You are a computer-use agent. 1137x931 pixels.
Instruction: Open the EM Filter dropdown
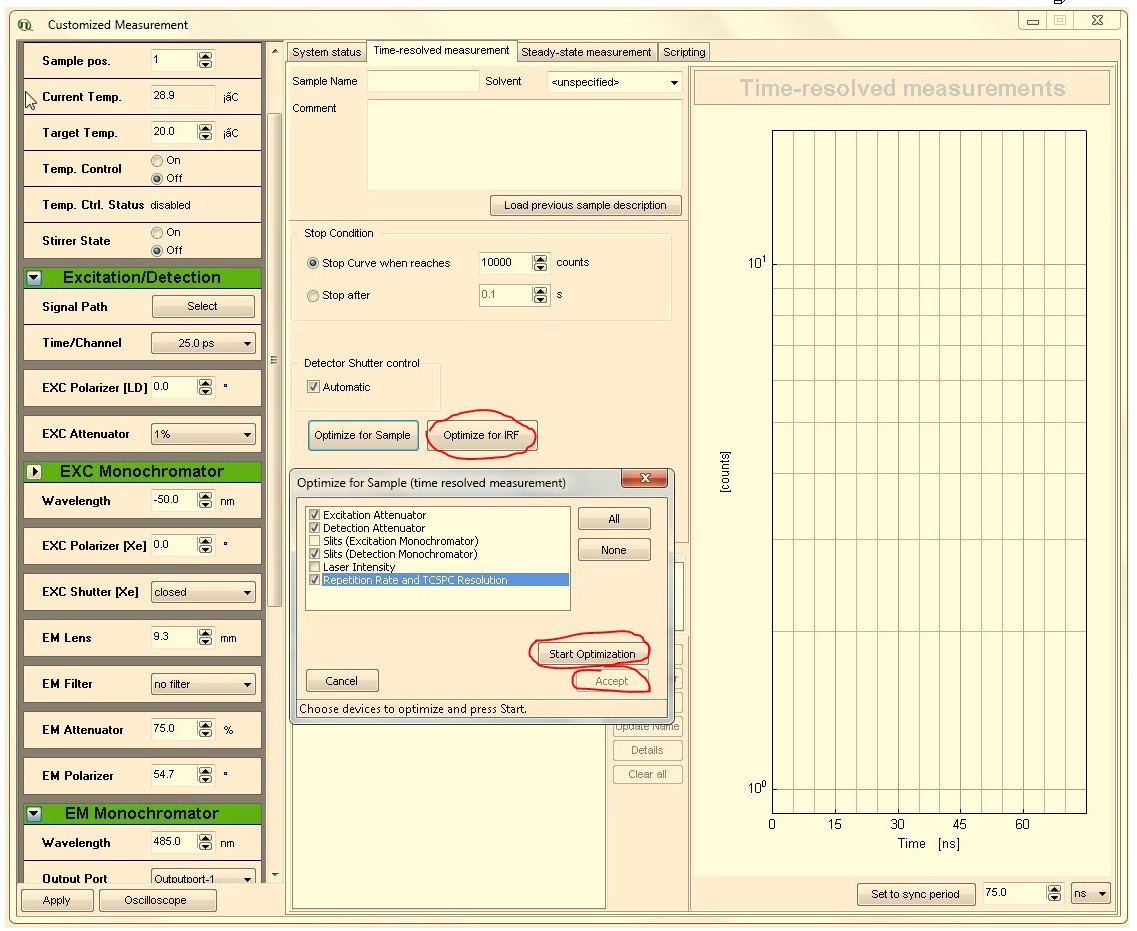tap(203, 685)
